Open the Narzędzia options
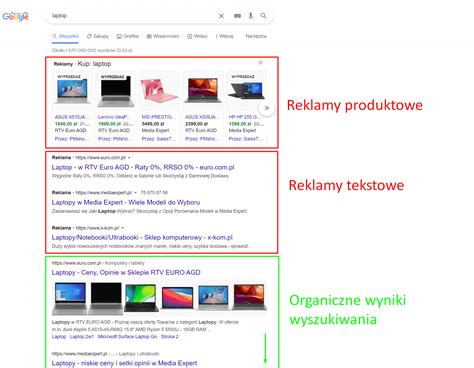 tap(256, 36)
